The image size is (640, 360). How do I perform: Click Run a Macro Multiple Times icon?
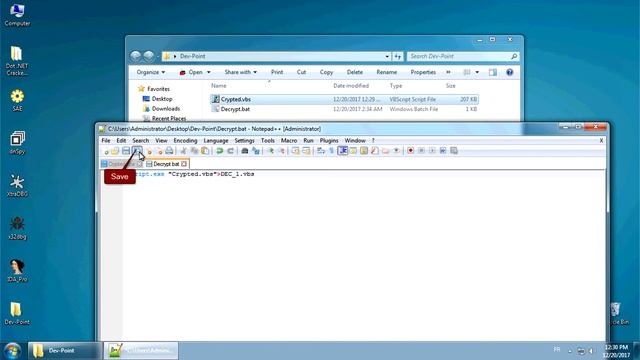point(443,151)
